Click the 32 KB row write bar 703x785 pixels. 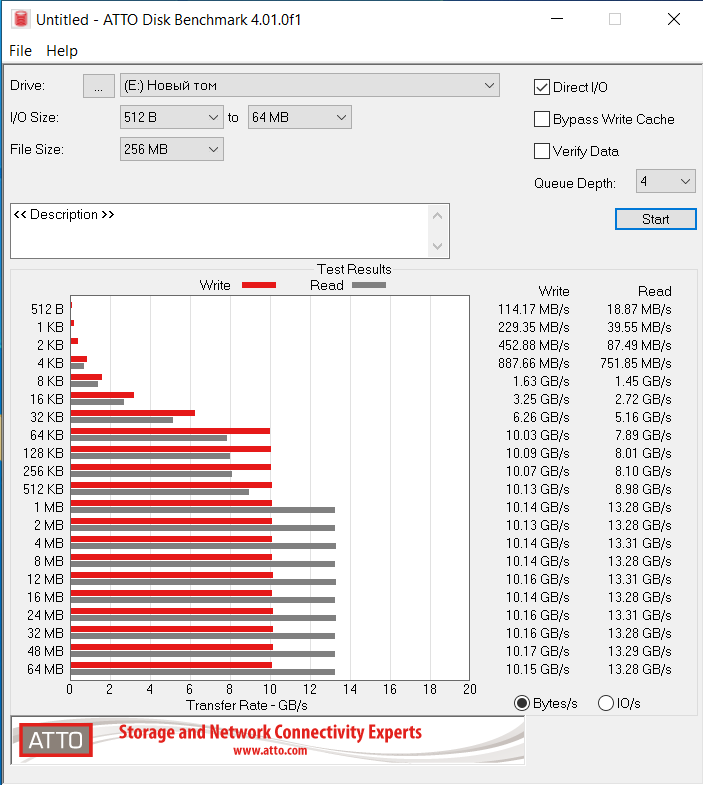(x=133, y=413)
